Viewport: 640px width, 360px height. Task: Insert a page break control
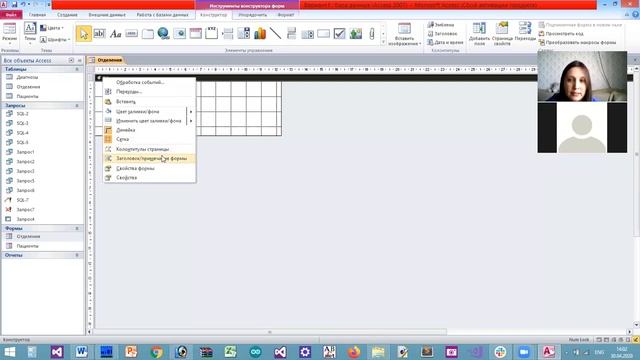point(228,33)
